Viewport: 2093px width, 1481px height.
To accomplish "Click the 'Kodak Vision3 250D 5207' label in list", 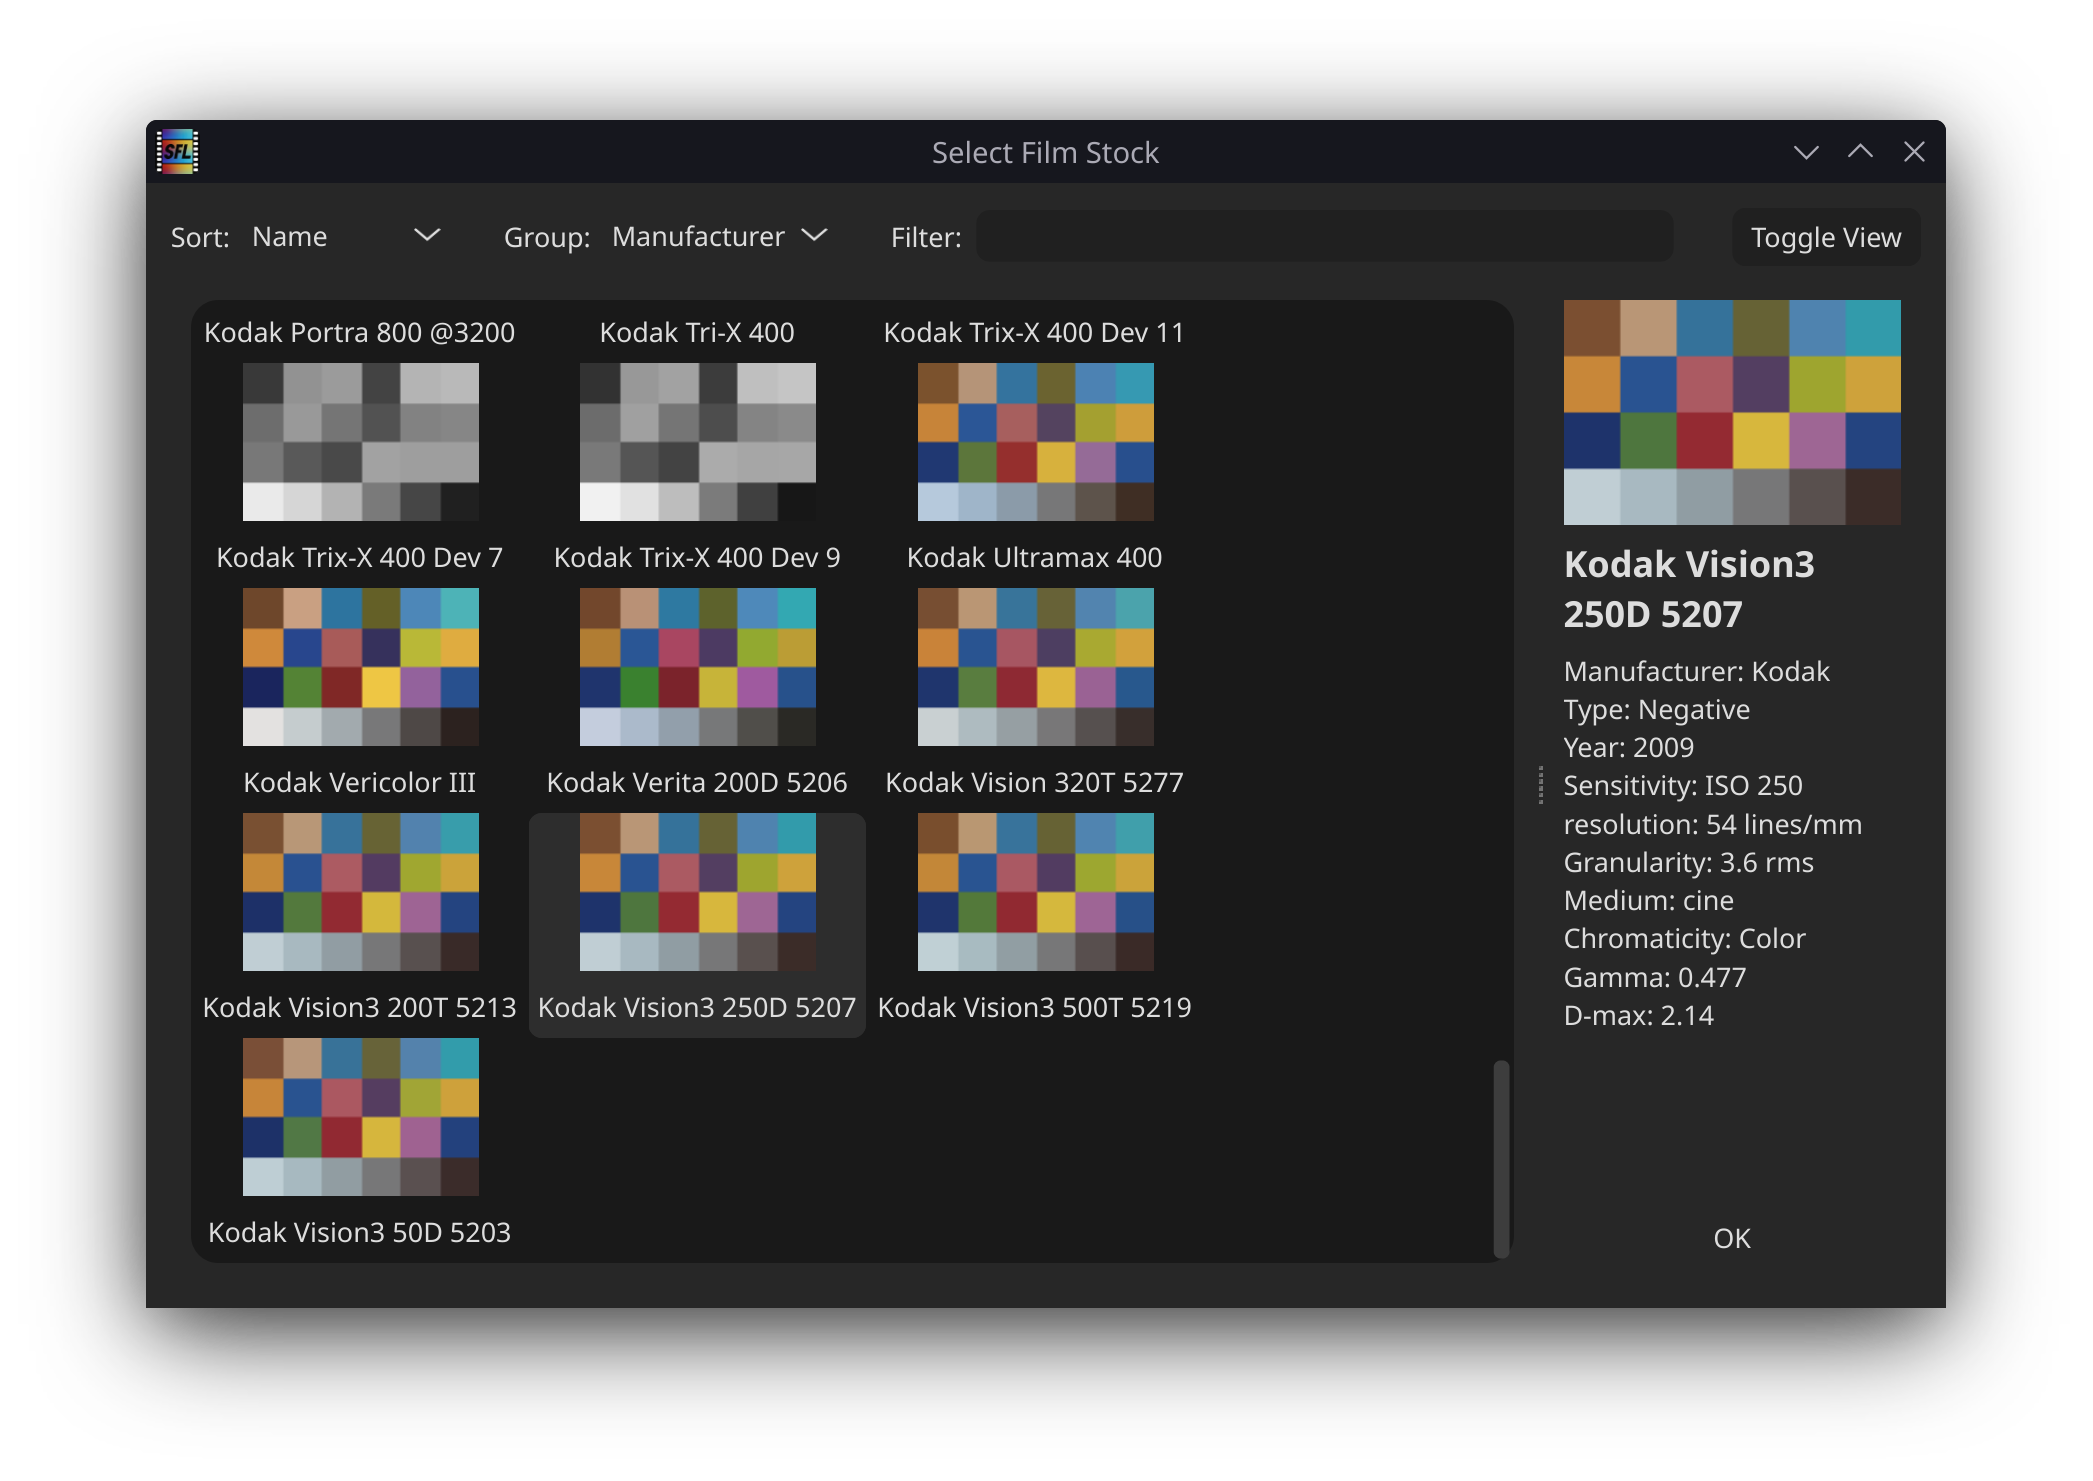I will (697, 1007).
